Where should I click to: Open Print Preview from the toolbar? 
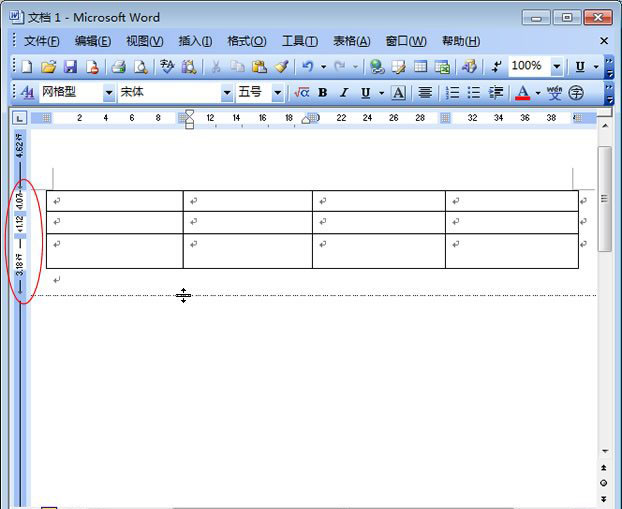[141, 67]
